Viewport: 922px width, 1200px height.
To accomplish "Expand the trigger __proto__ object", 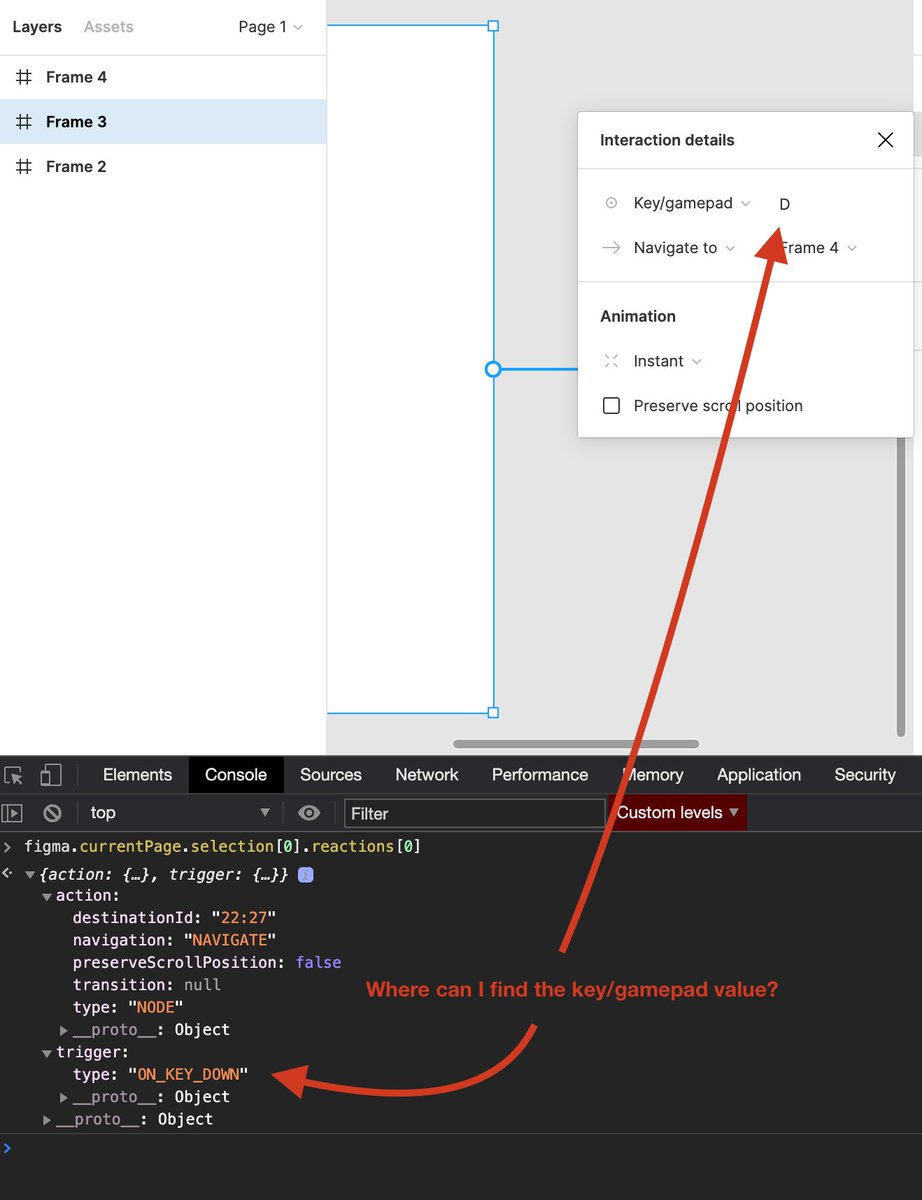I will (x=64, y=1096).
